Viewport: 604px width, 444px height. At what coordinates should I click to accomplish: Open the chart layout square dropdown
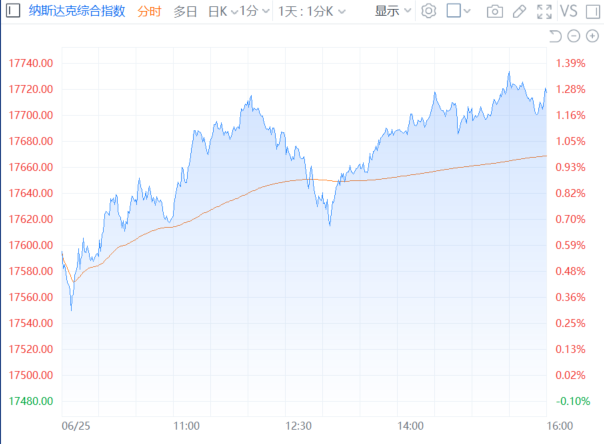click(459, 11)
